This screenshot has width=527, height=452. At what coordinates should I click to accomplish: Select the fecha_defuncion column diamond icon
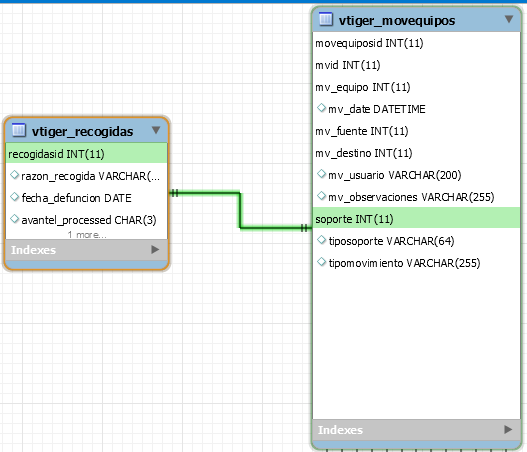(x=14, y=197)
